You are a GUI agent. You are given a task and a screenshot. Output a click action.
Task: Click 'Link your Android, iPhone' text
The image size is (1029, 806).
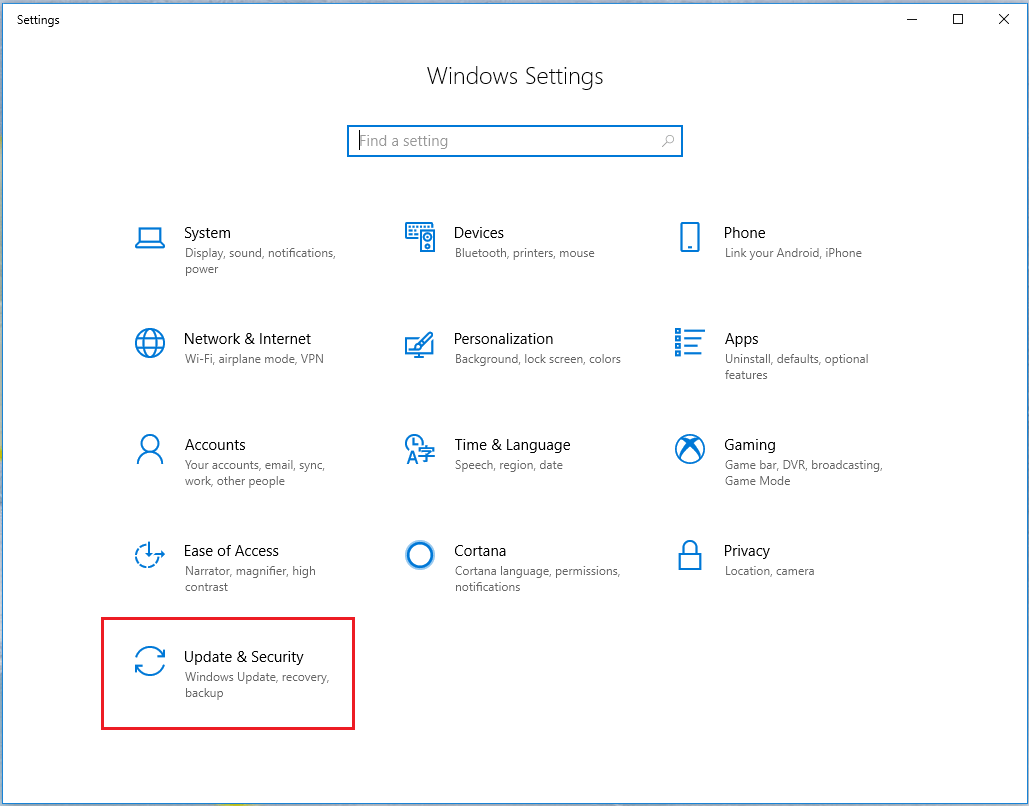(793, 253)
